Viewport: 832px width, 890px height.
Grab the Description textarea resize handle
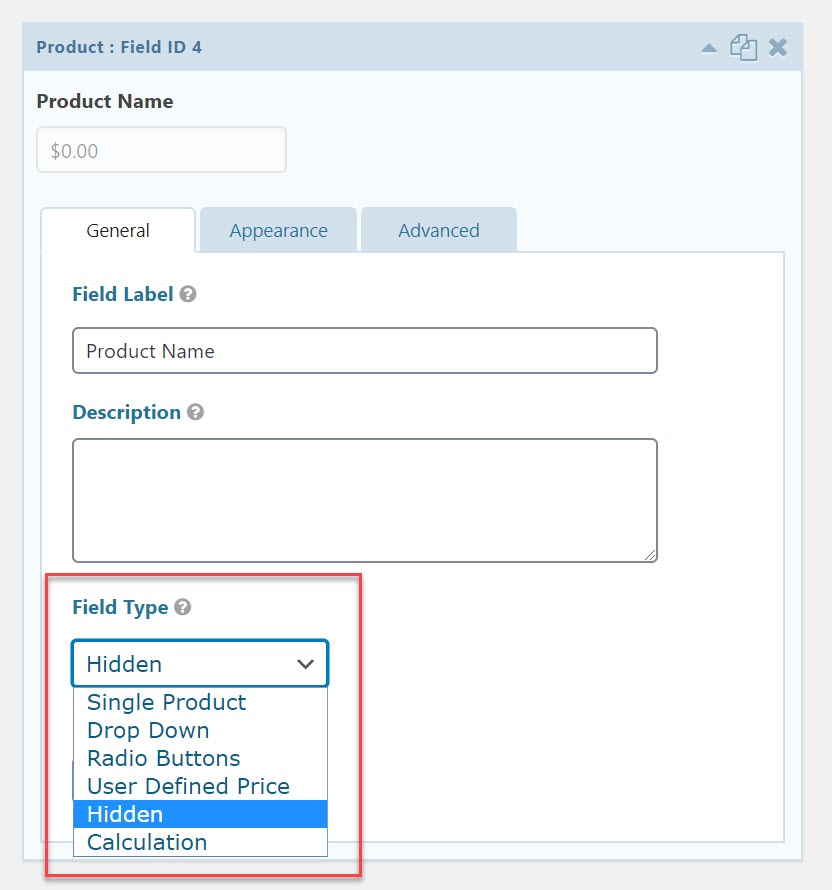650,556
